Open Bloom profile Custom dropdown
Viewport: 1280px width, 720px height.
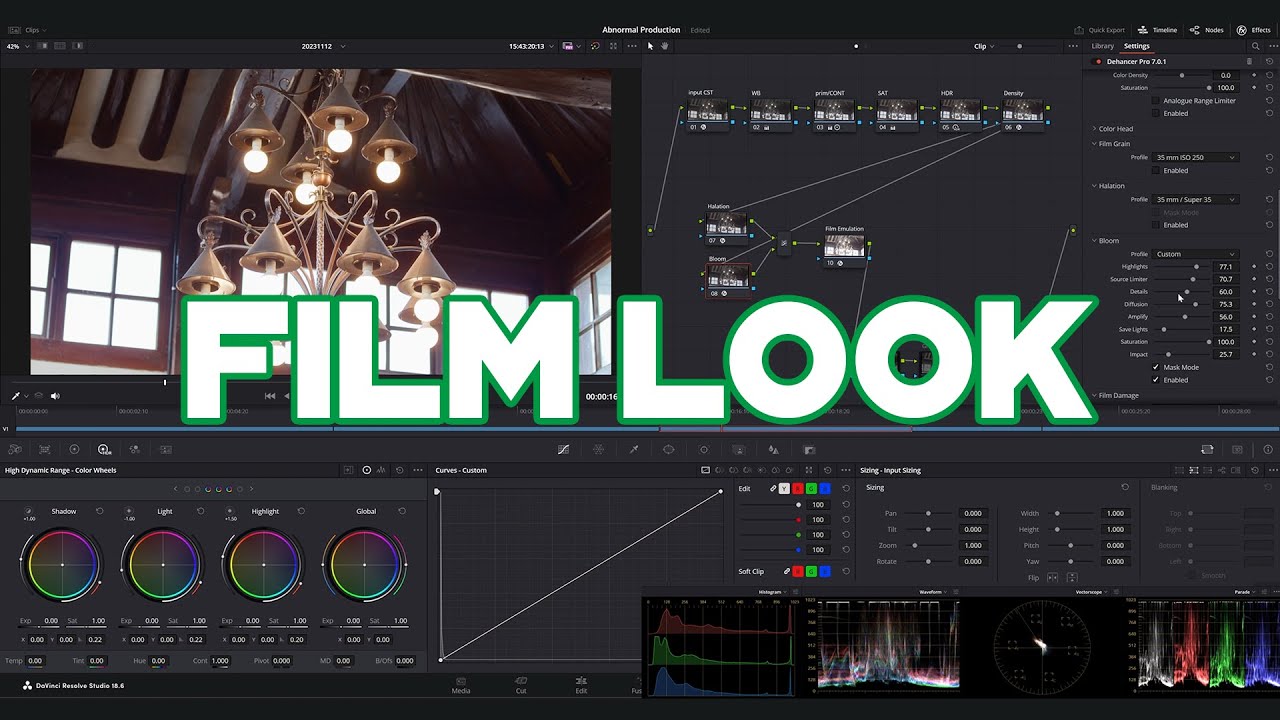(1196, 254)
